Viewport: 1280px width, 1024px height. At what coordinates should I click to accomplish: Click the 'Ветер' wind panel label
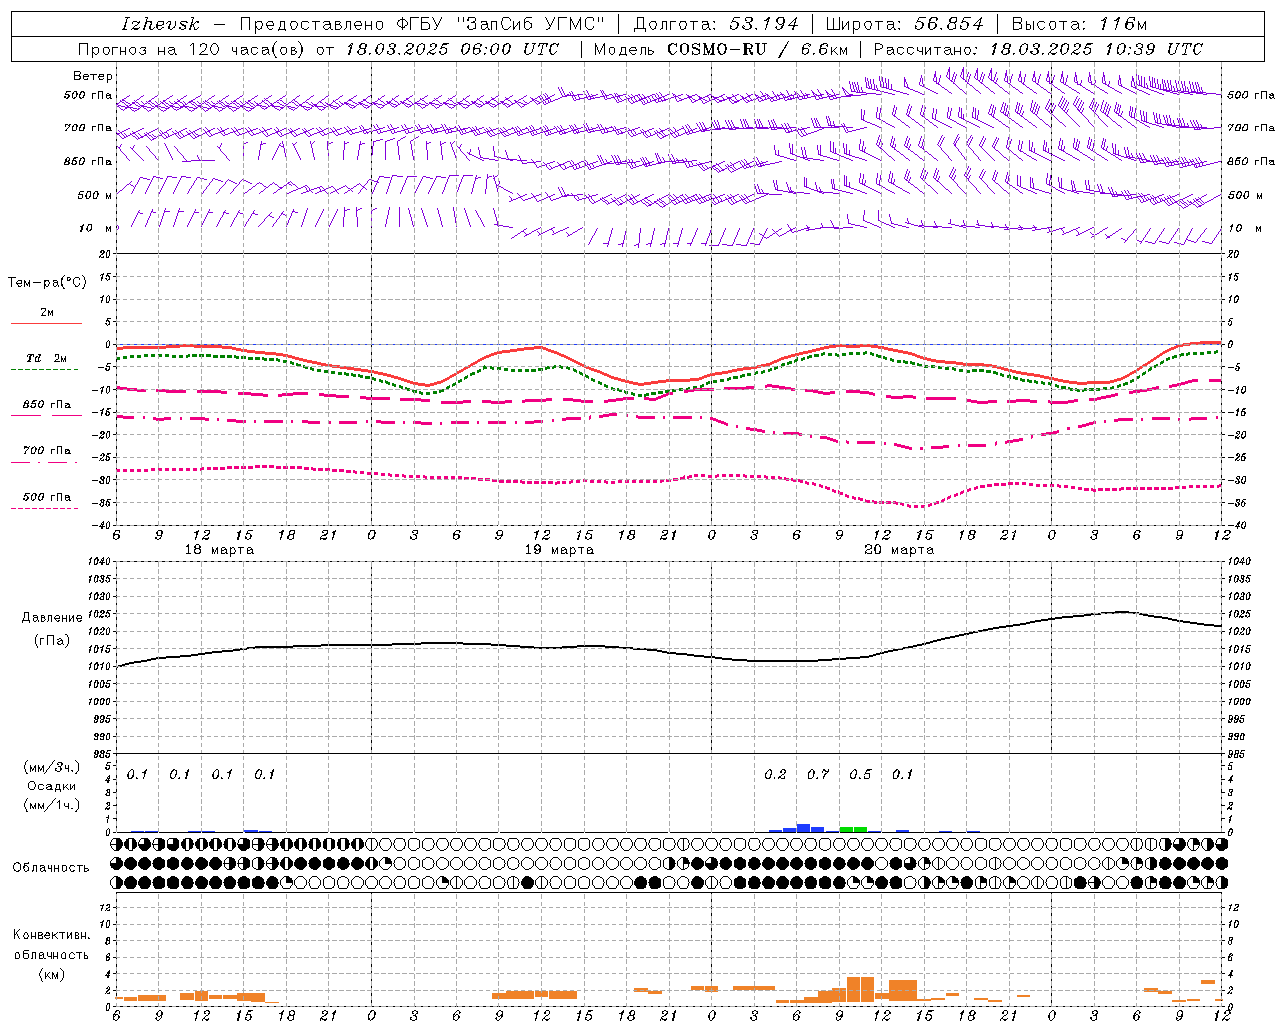(x=93, y=76)
